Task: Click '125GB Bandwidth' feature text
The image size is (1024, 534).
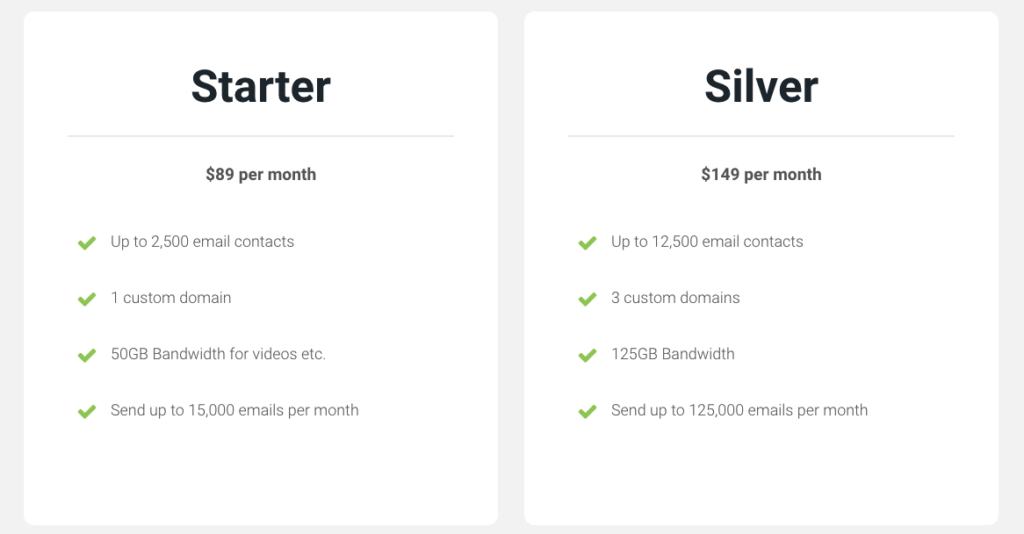Action: point(673,354)
